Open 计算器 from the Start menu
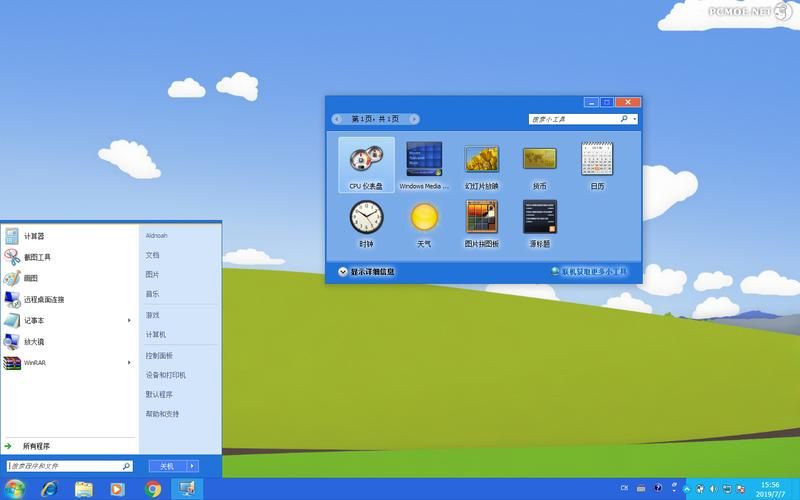 (x=68, y=236)
